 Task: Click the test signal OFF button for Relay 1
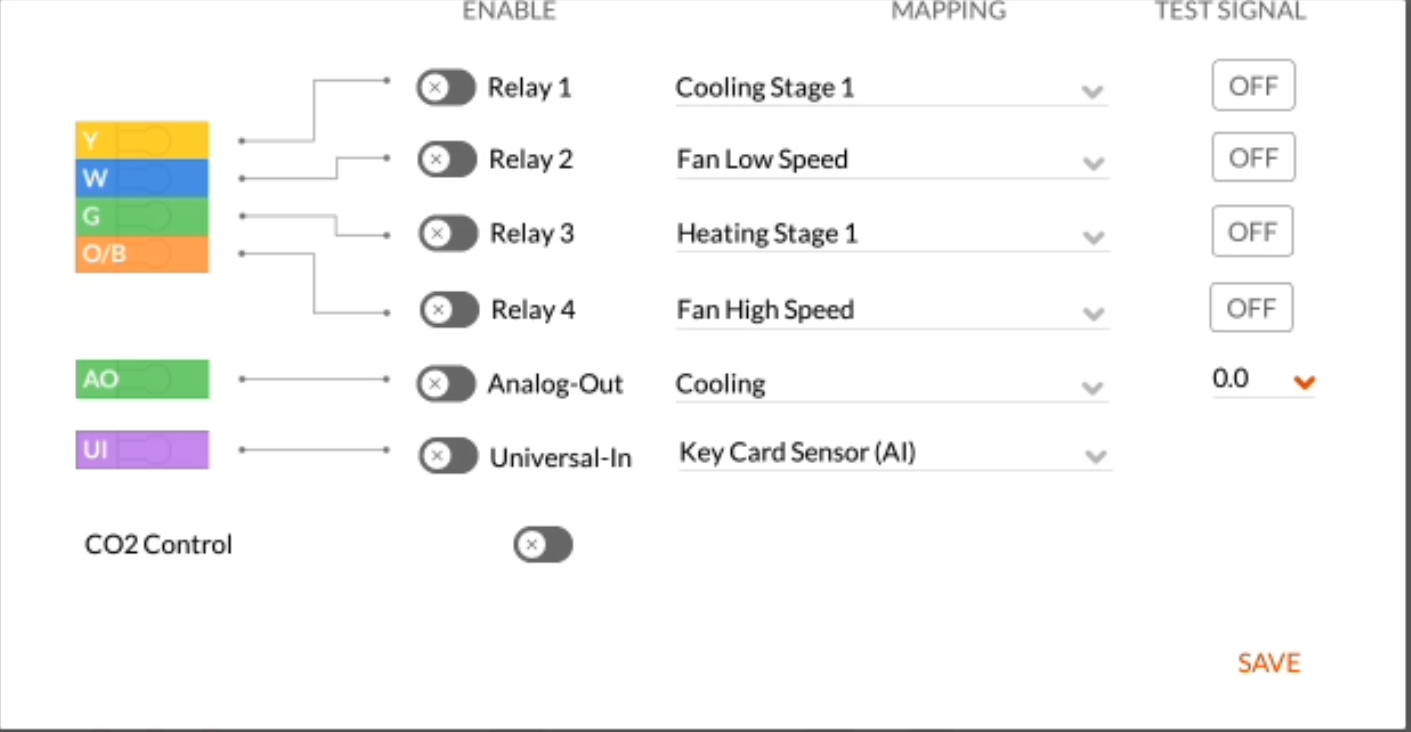1253,85
